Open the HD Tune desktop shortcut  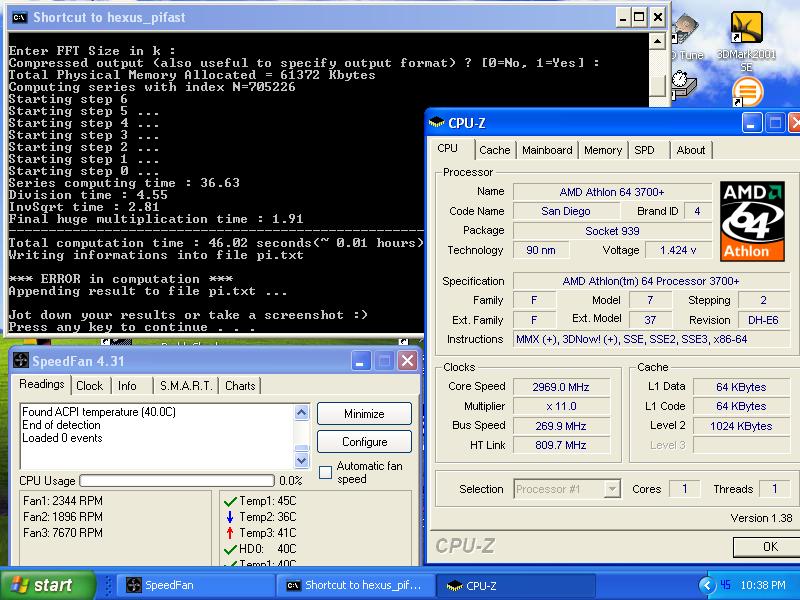click(x=687, y=38)
